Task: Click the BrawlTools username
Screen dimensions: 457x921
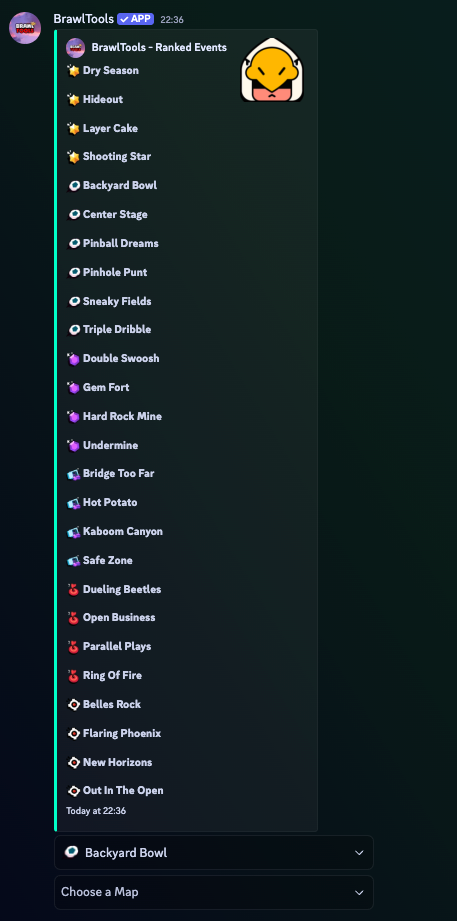Action: tap(83, 19)
